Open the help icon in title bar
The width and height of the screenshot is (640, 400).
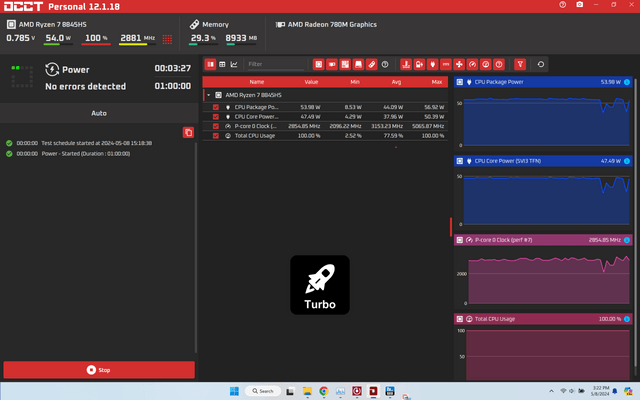[x=562, y=5]
